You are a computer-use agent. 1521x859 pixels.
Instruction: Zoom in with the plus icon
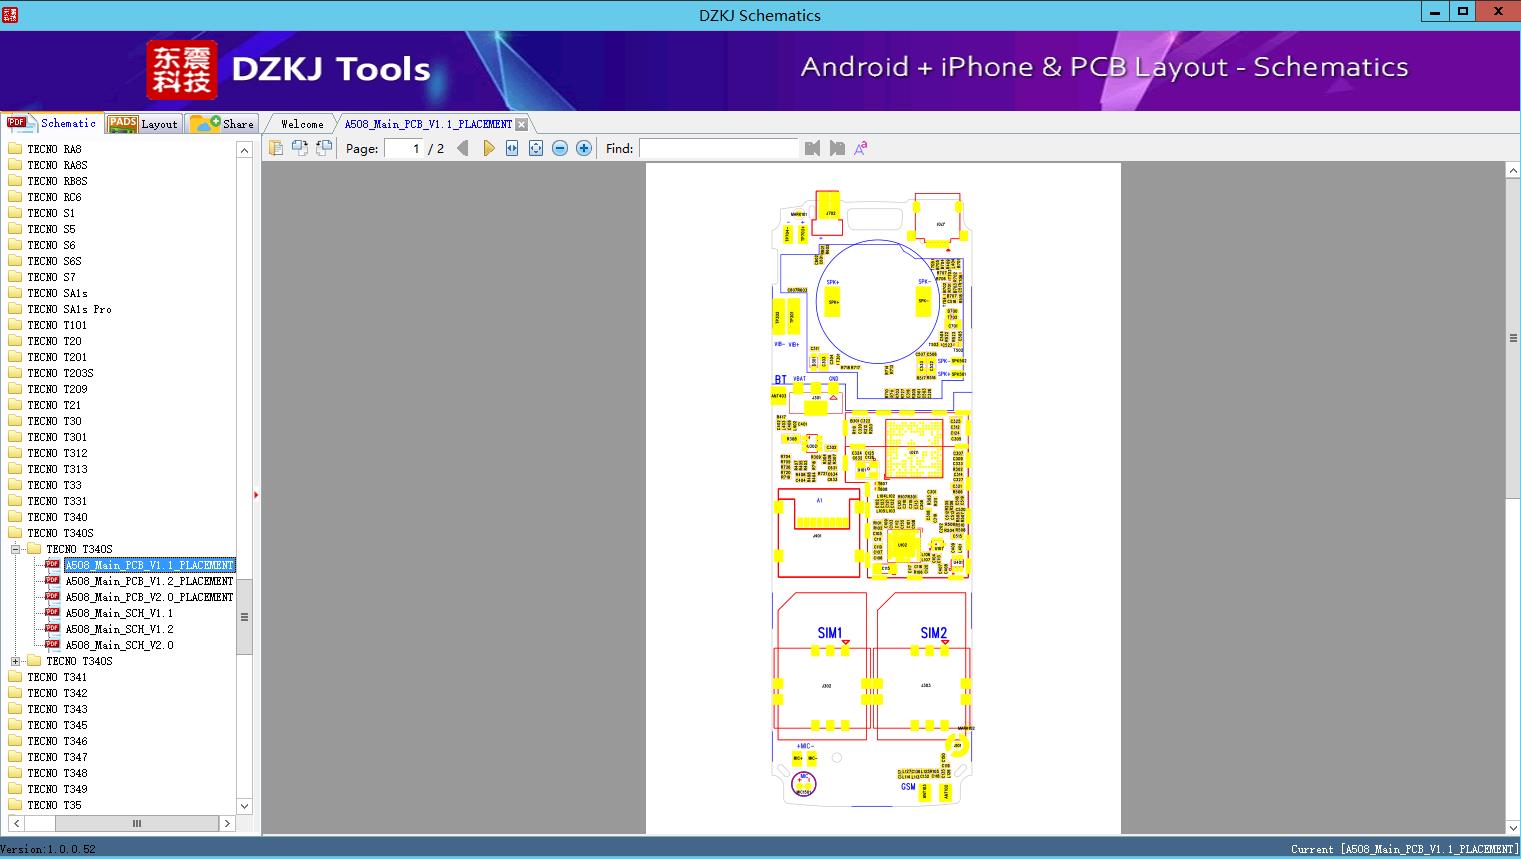[x=584, y=148]
